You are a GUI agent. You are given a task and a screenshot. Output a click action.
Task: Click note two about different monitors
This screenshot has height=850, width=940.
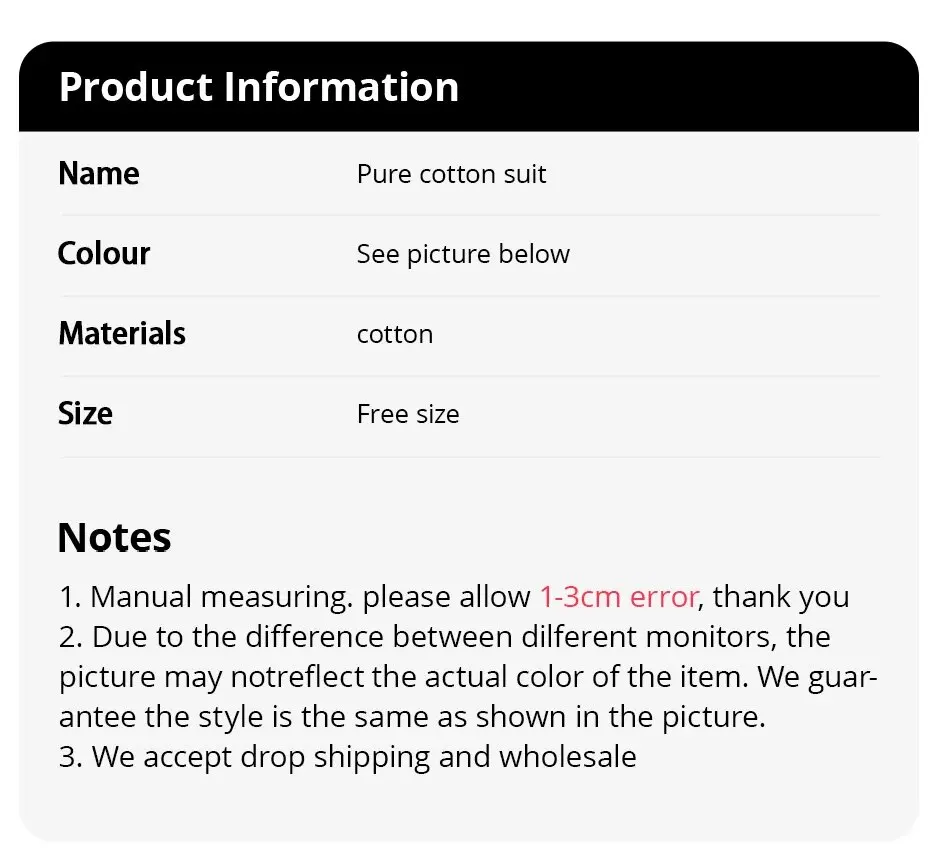coord(445,637)
